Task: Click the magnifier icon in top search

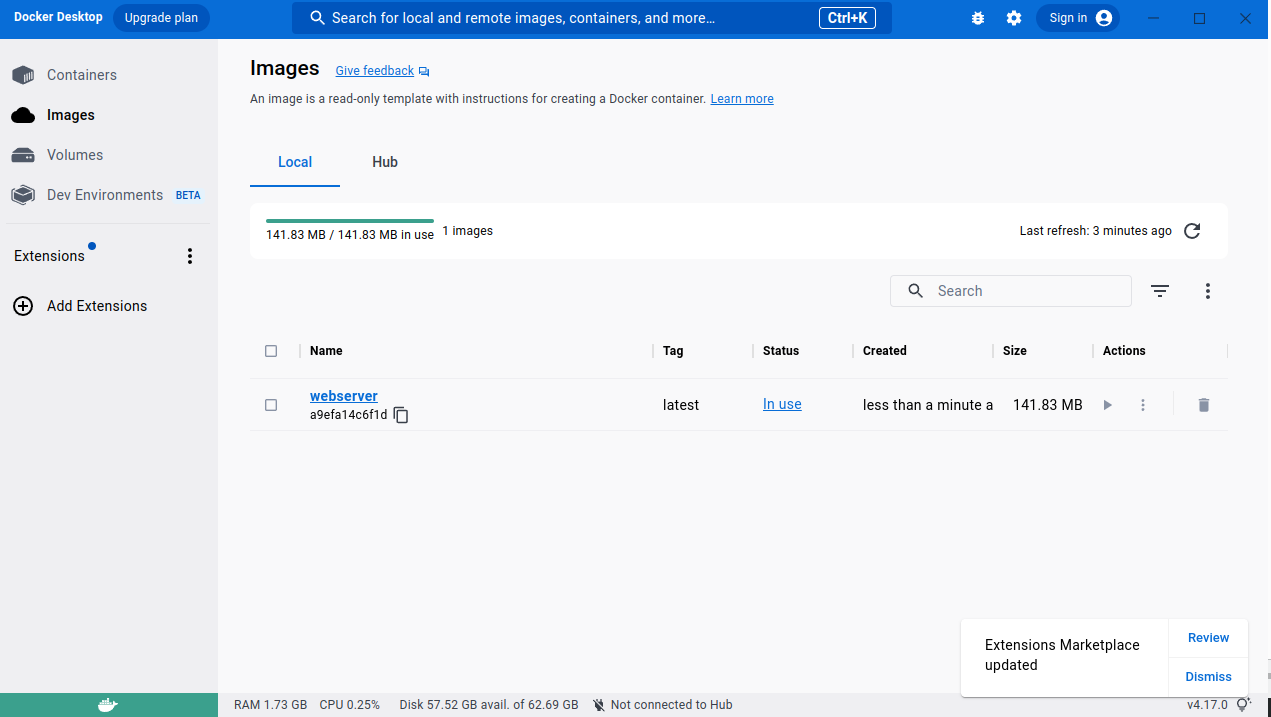Action: [x=318, y=18]
